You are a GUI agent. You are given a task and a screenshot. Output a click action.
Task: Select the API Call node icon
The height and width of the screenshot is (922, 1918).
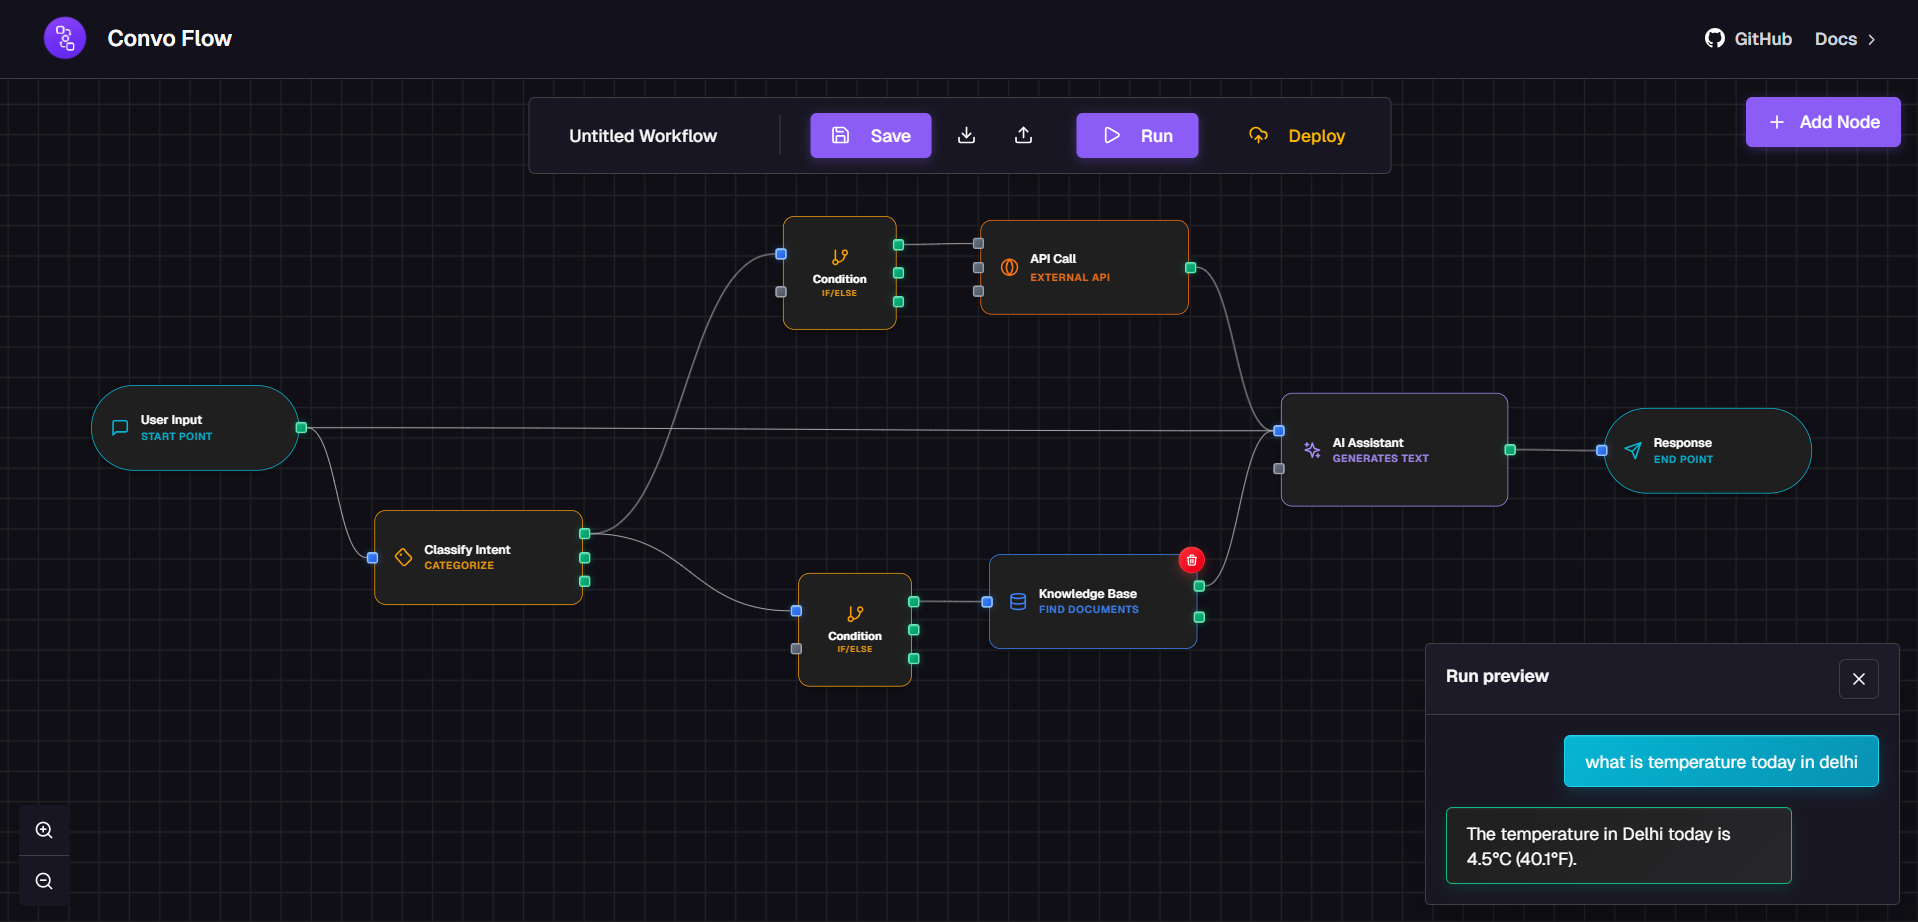[1009, 267]
